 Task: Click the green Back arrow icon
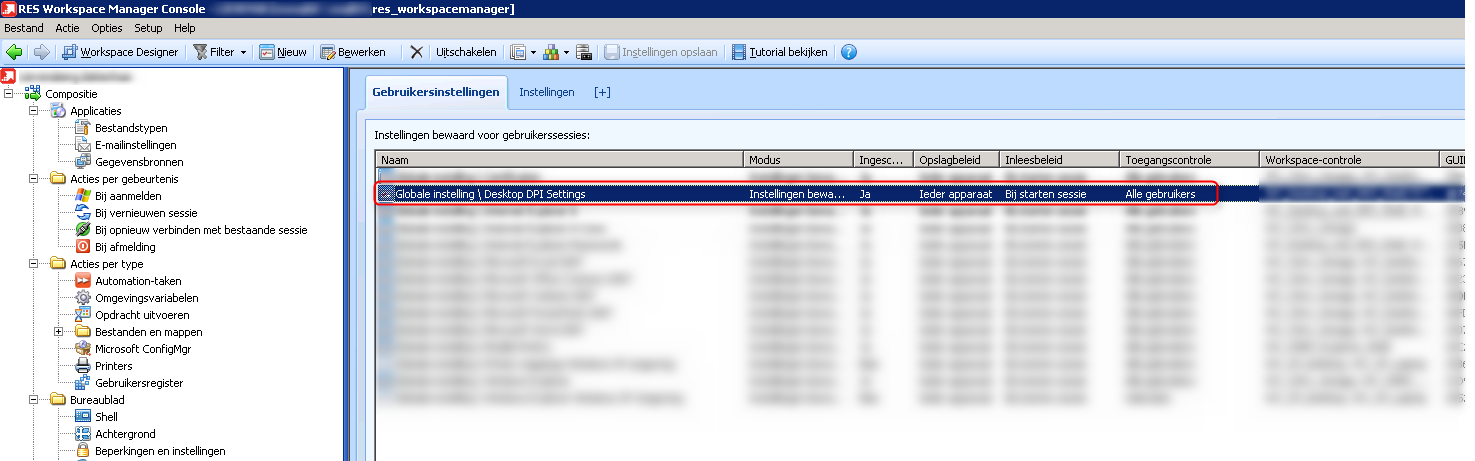pyautogui.click(x=15, y=52)
